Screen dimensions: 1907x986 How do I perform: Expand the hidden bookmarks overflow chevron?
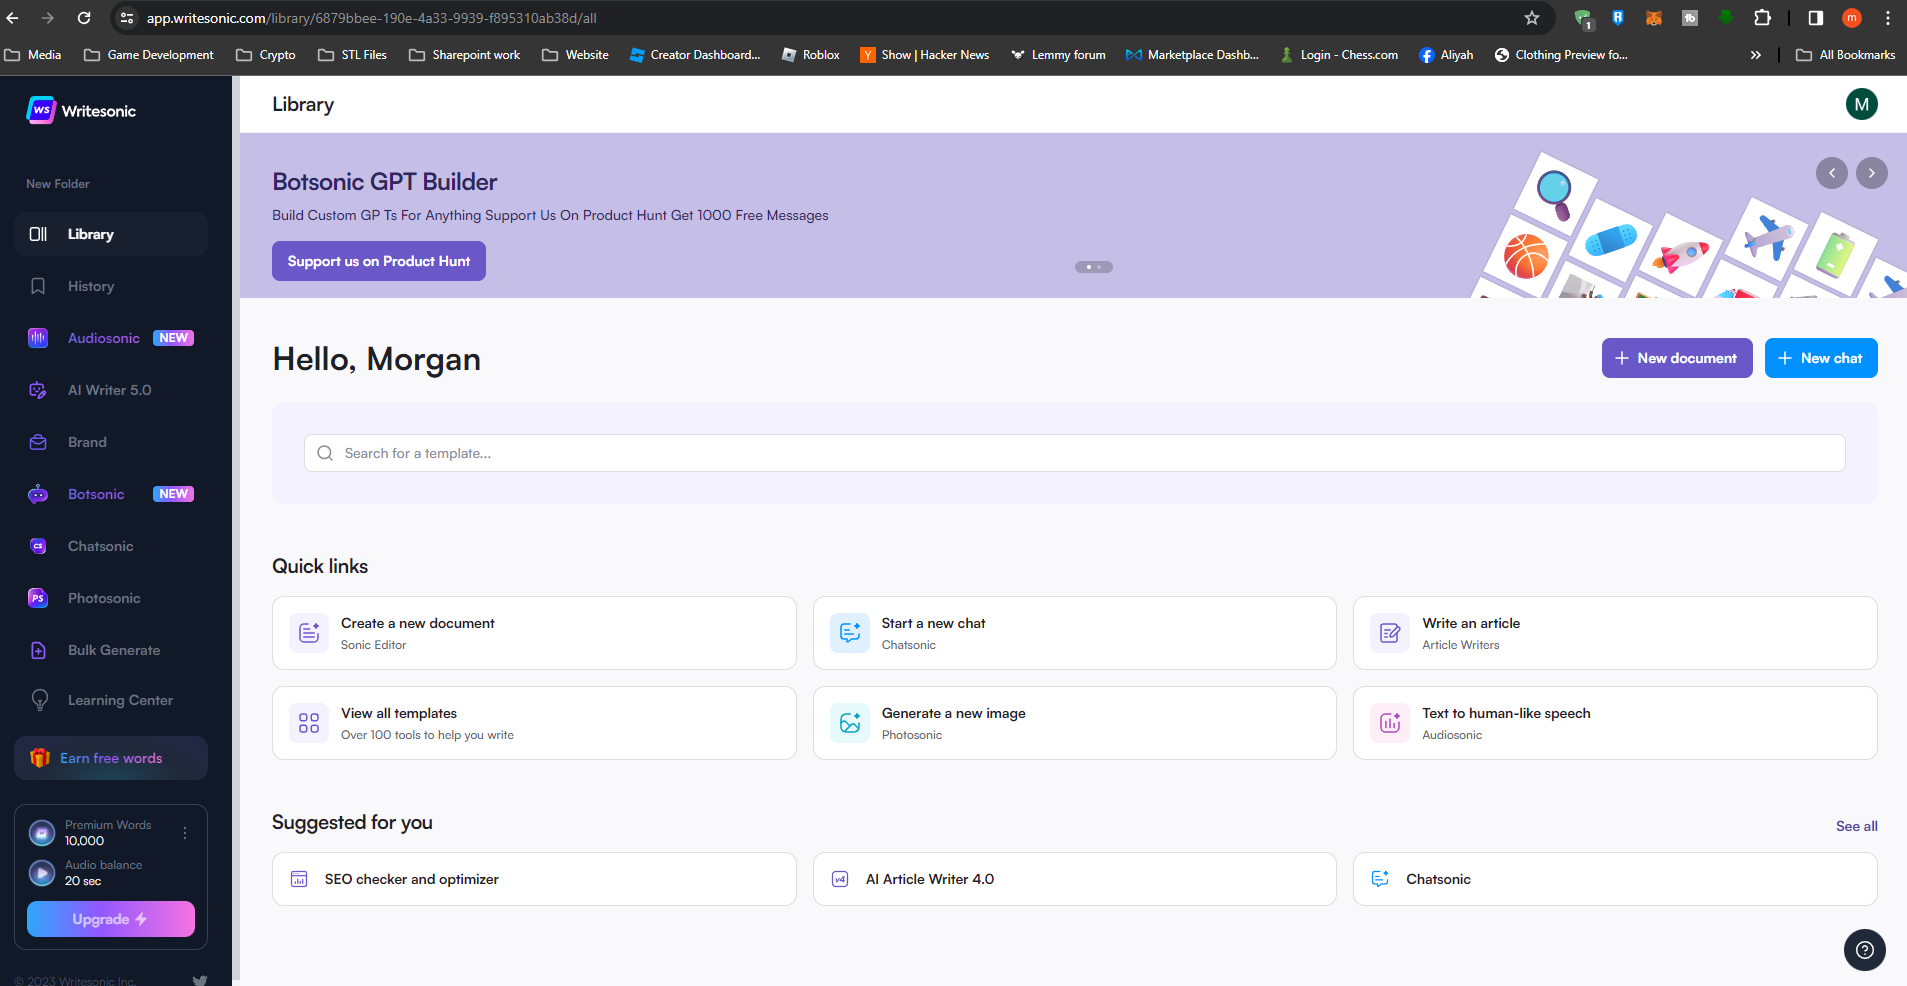(1755, 55)
